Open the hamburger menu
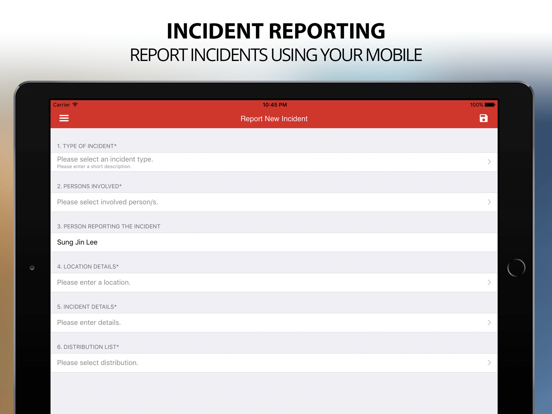The image size is (552, 414). click(64, 118)
